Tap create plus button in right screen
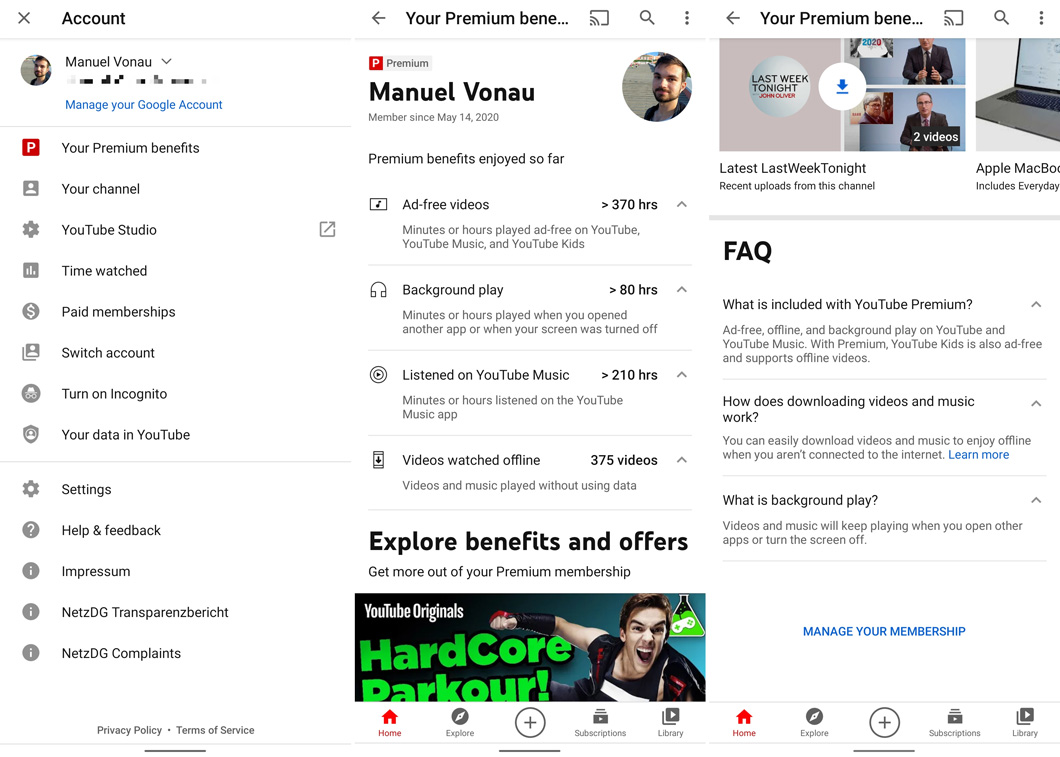The image size is (1060, 757). 884,723
